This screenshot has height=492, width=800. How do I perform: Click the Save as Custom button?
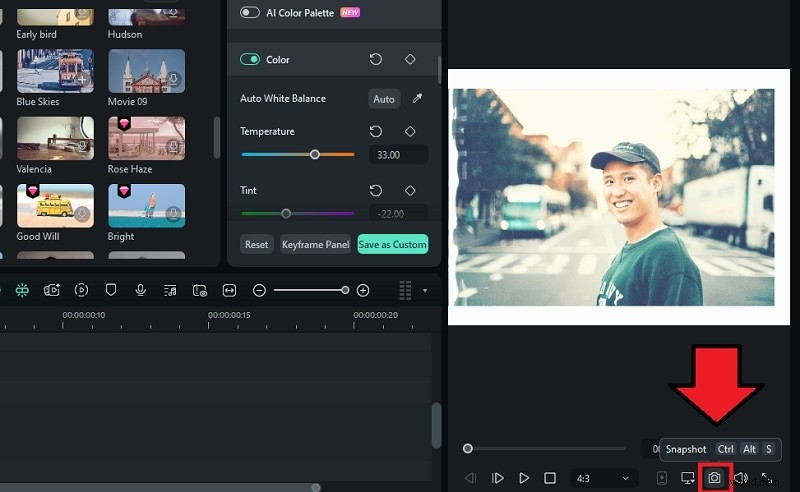click(x=393, y=244)
